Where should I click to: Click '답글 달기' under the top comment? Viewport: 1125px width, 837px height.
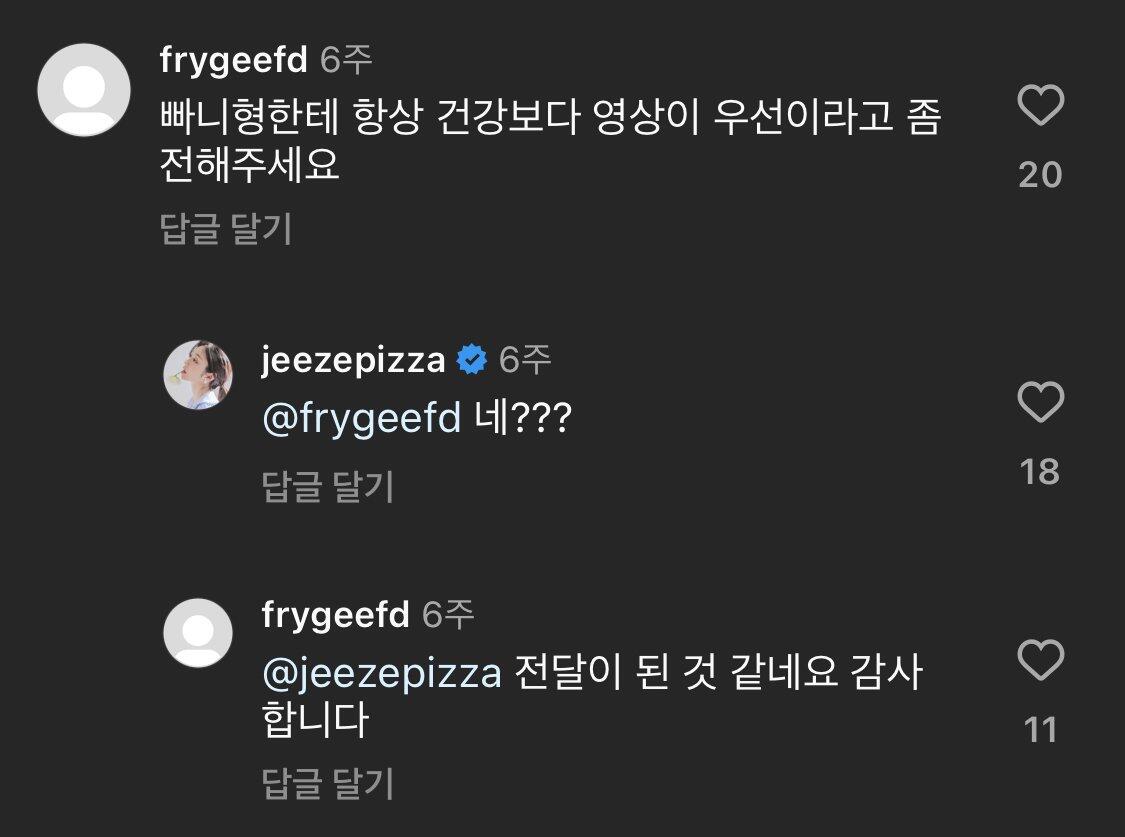tap(226, 229)
